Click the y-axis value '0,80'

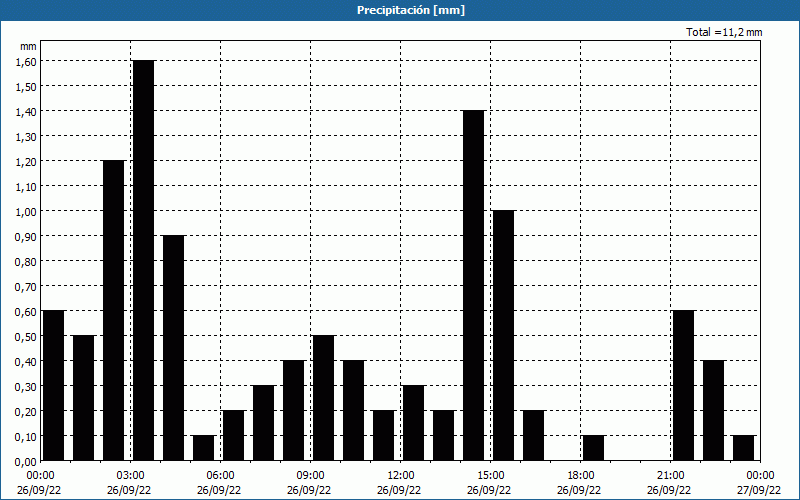26,261
